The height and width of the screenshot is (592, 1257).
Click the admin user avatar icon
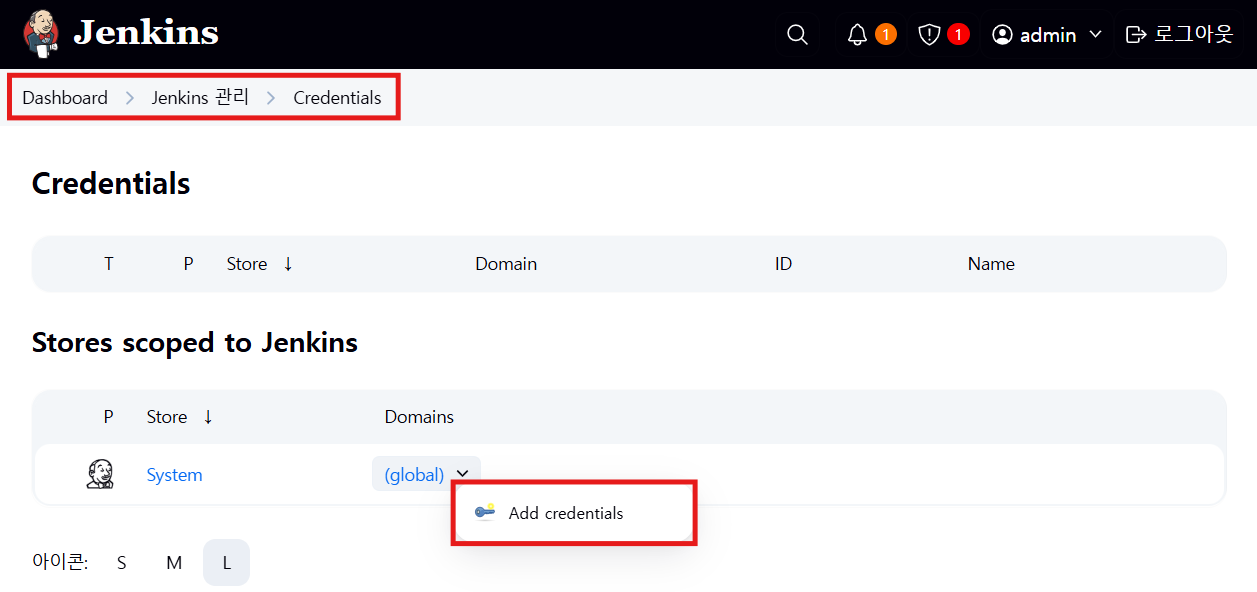click(x=1002, y=35)
